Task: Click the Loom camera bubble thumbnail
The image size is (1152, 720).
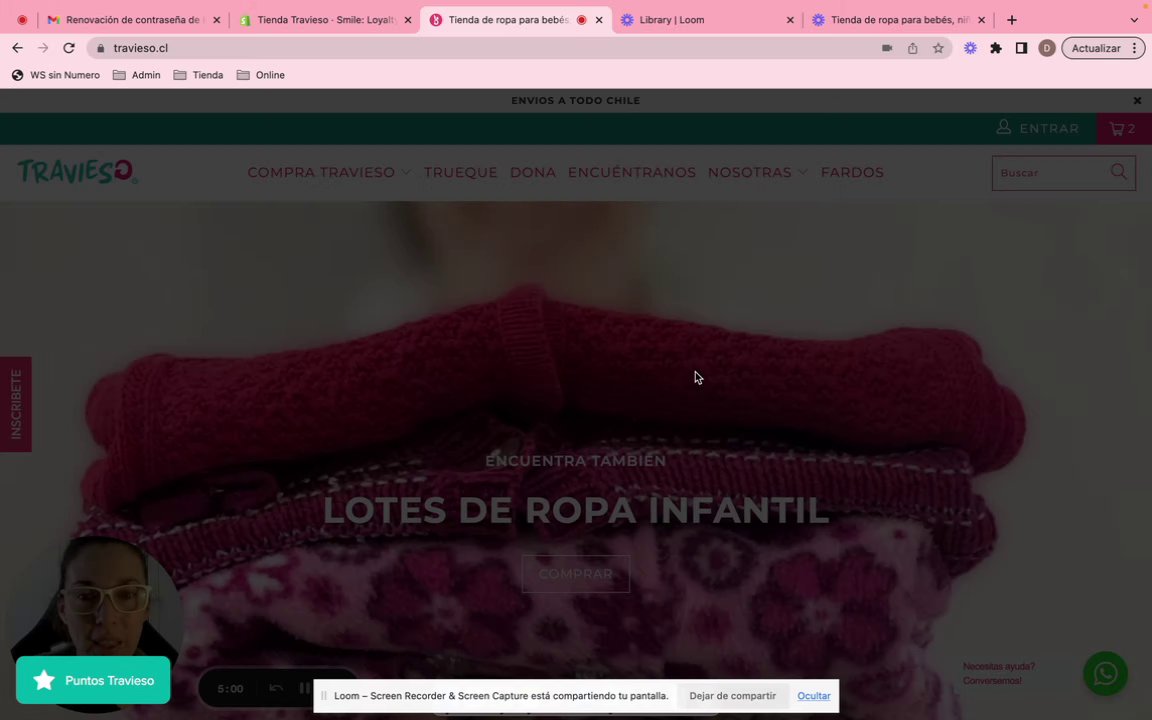Action: (x=97, y=597)
